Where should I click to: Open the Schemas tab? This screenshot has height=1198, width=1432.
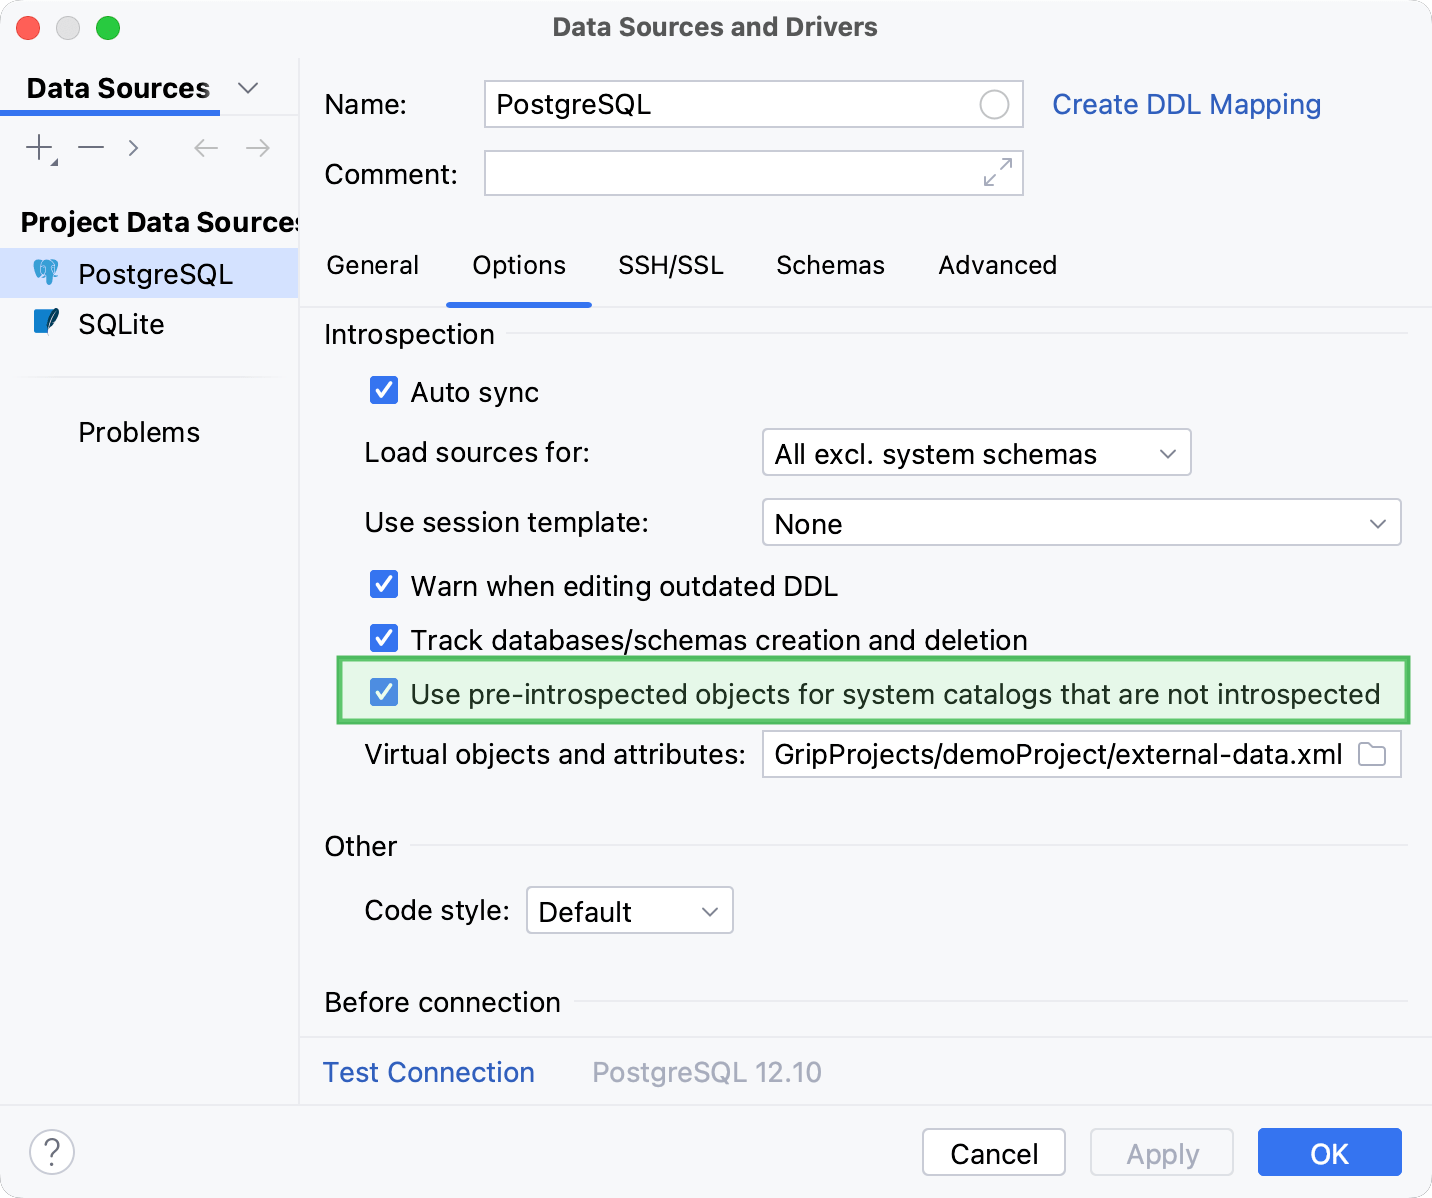pyautogui.click(x=830, y=265)
